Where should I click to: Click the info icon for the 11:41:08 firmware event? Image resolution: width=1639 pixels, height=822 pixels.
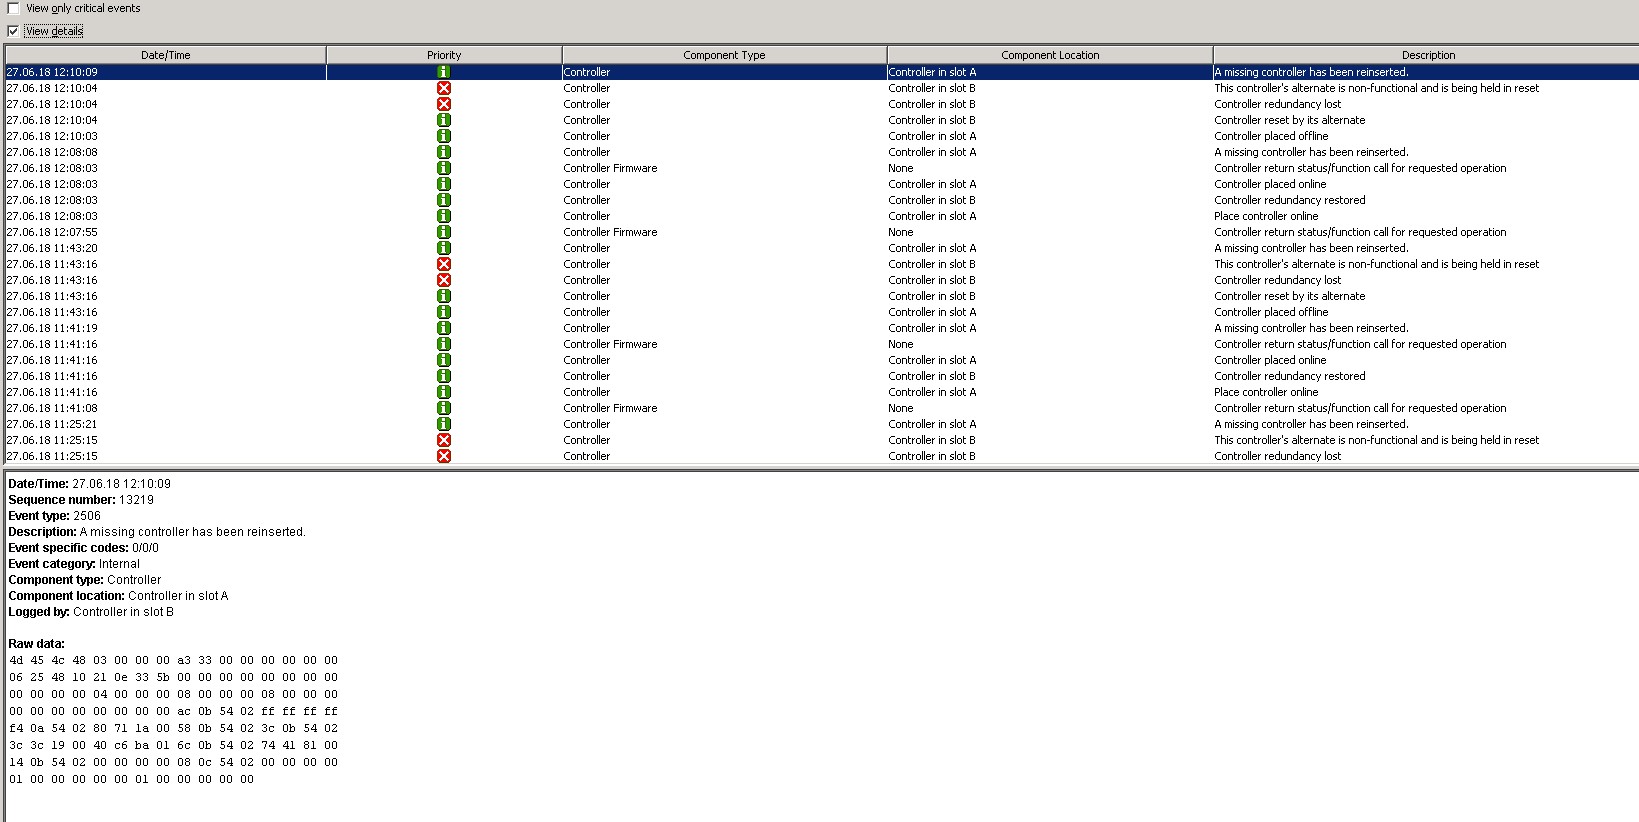click(444, 408)
